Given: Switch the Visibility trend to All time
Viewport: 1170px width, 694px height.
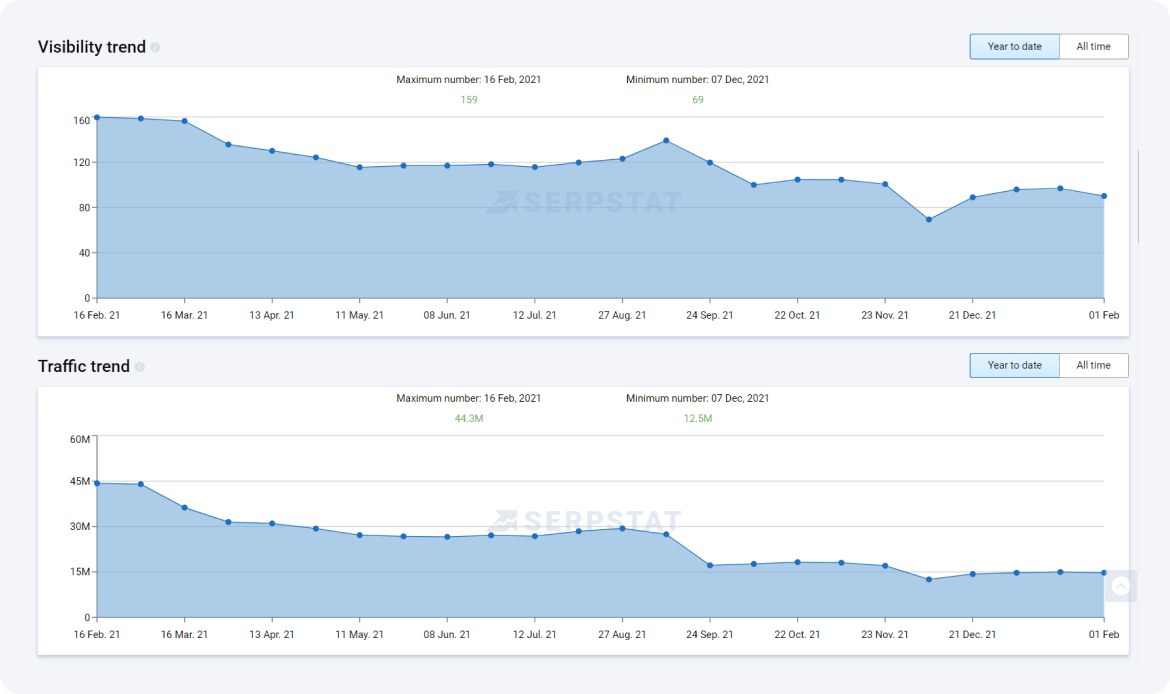Looking at the screenshot, I should [1094, 46].
